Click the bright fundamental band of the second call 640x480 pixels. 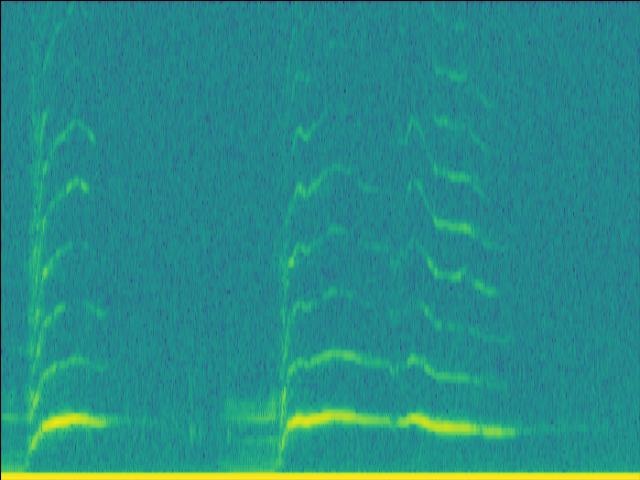[330, 418]
